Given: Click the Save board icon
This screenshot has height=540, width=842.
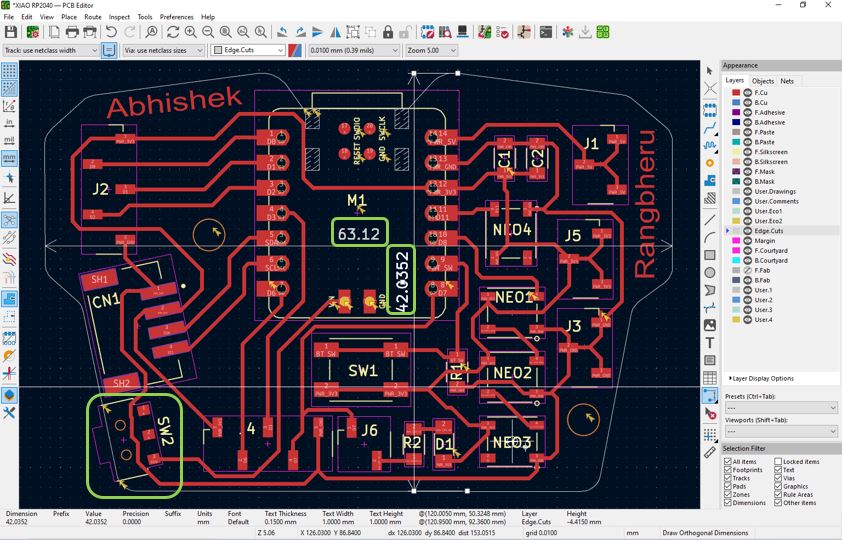Looking at the screenshot, I should [10, 32].
